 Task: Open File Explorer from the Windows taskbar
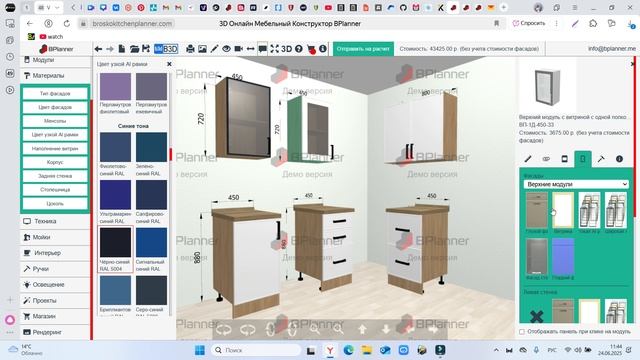367,350
